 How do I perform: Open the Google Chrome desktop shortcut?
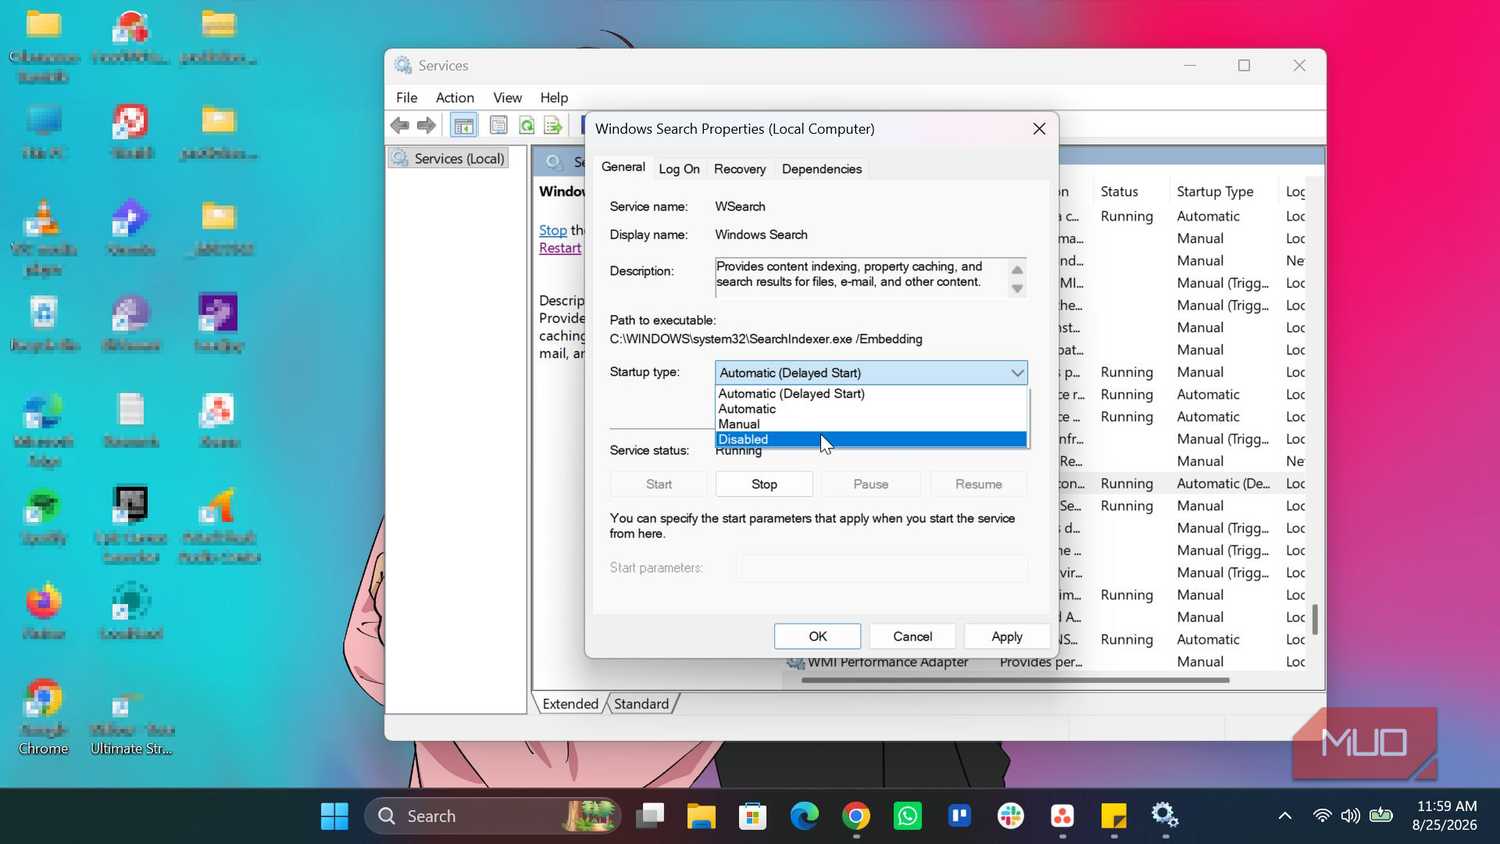[x=43, y=717]
